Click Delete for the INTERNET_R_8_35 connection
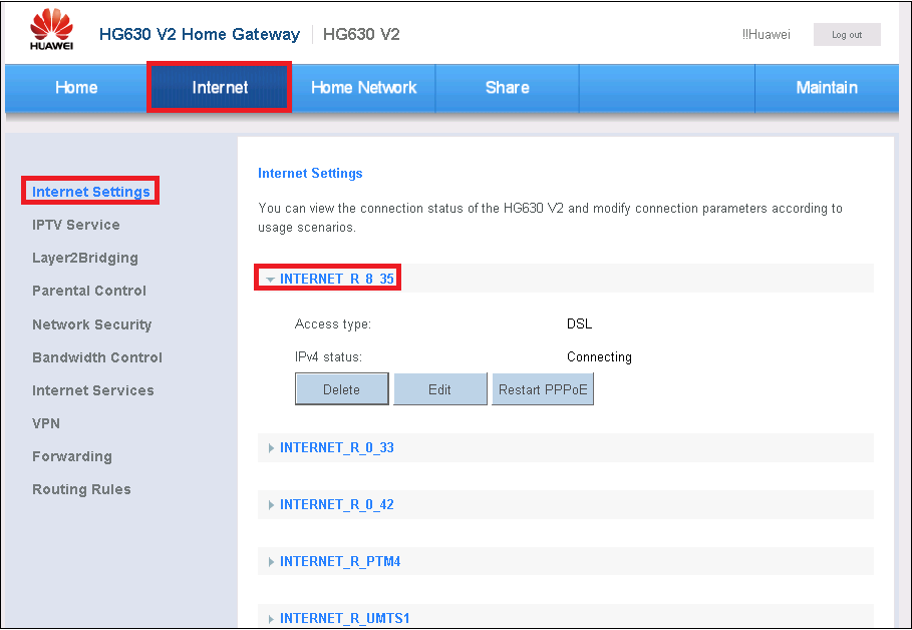 [x=341, y=390]
